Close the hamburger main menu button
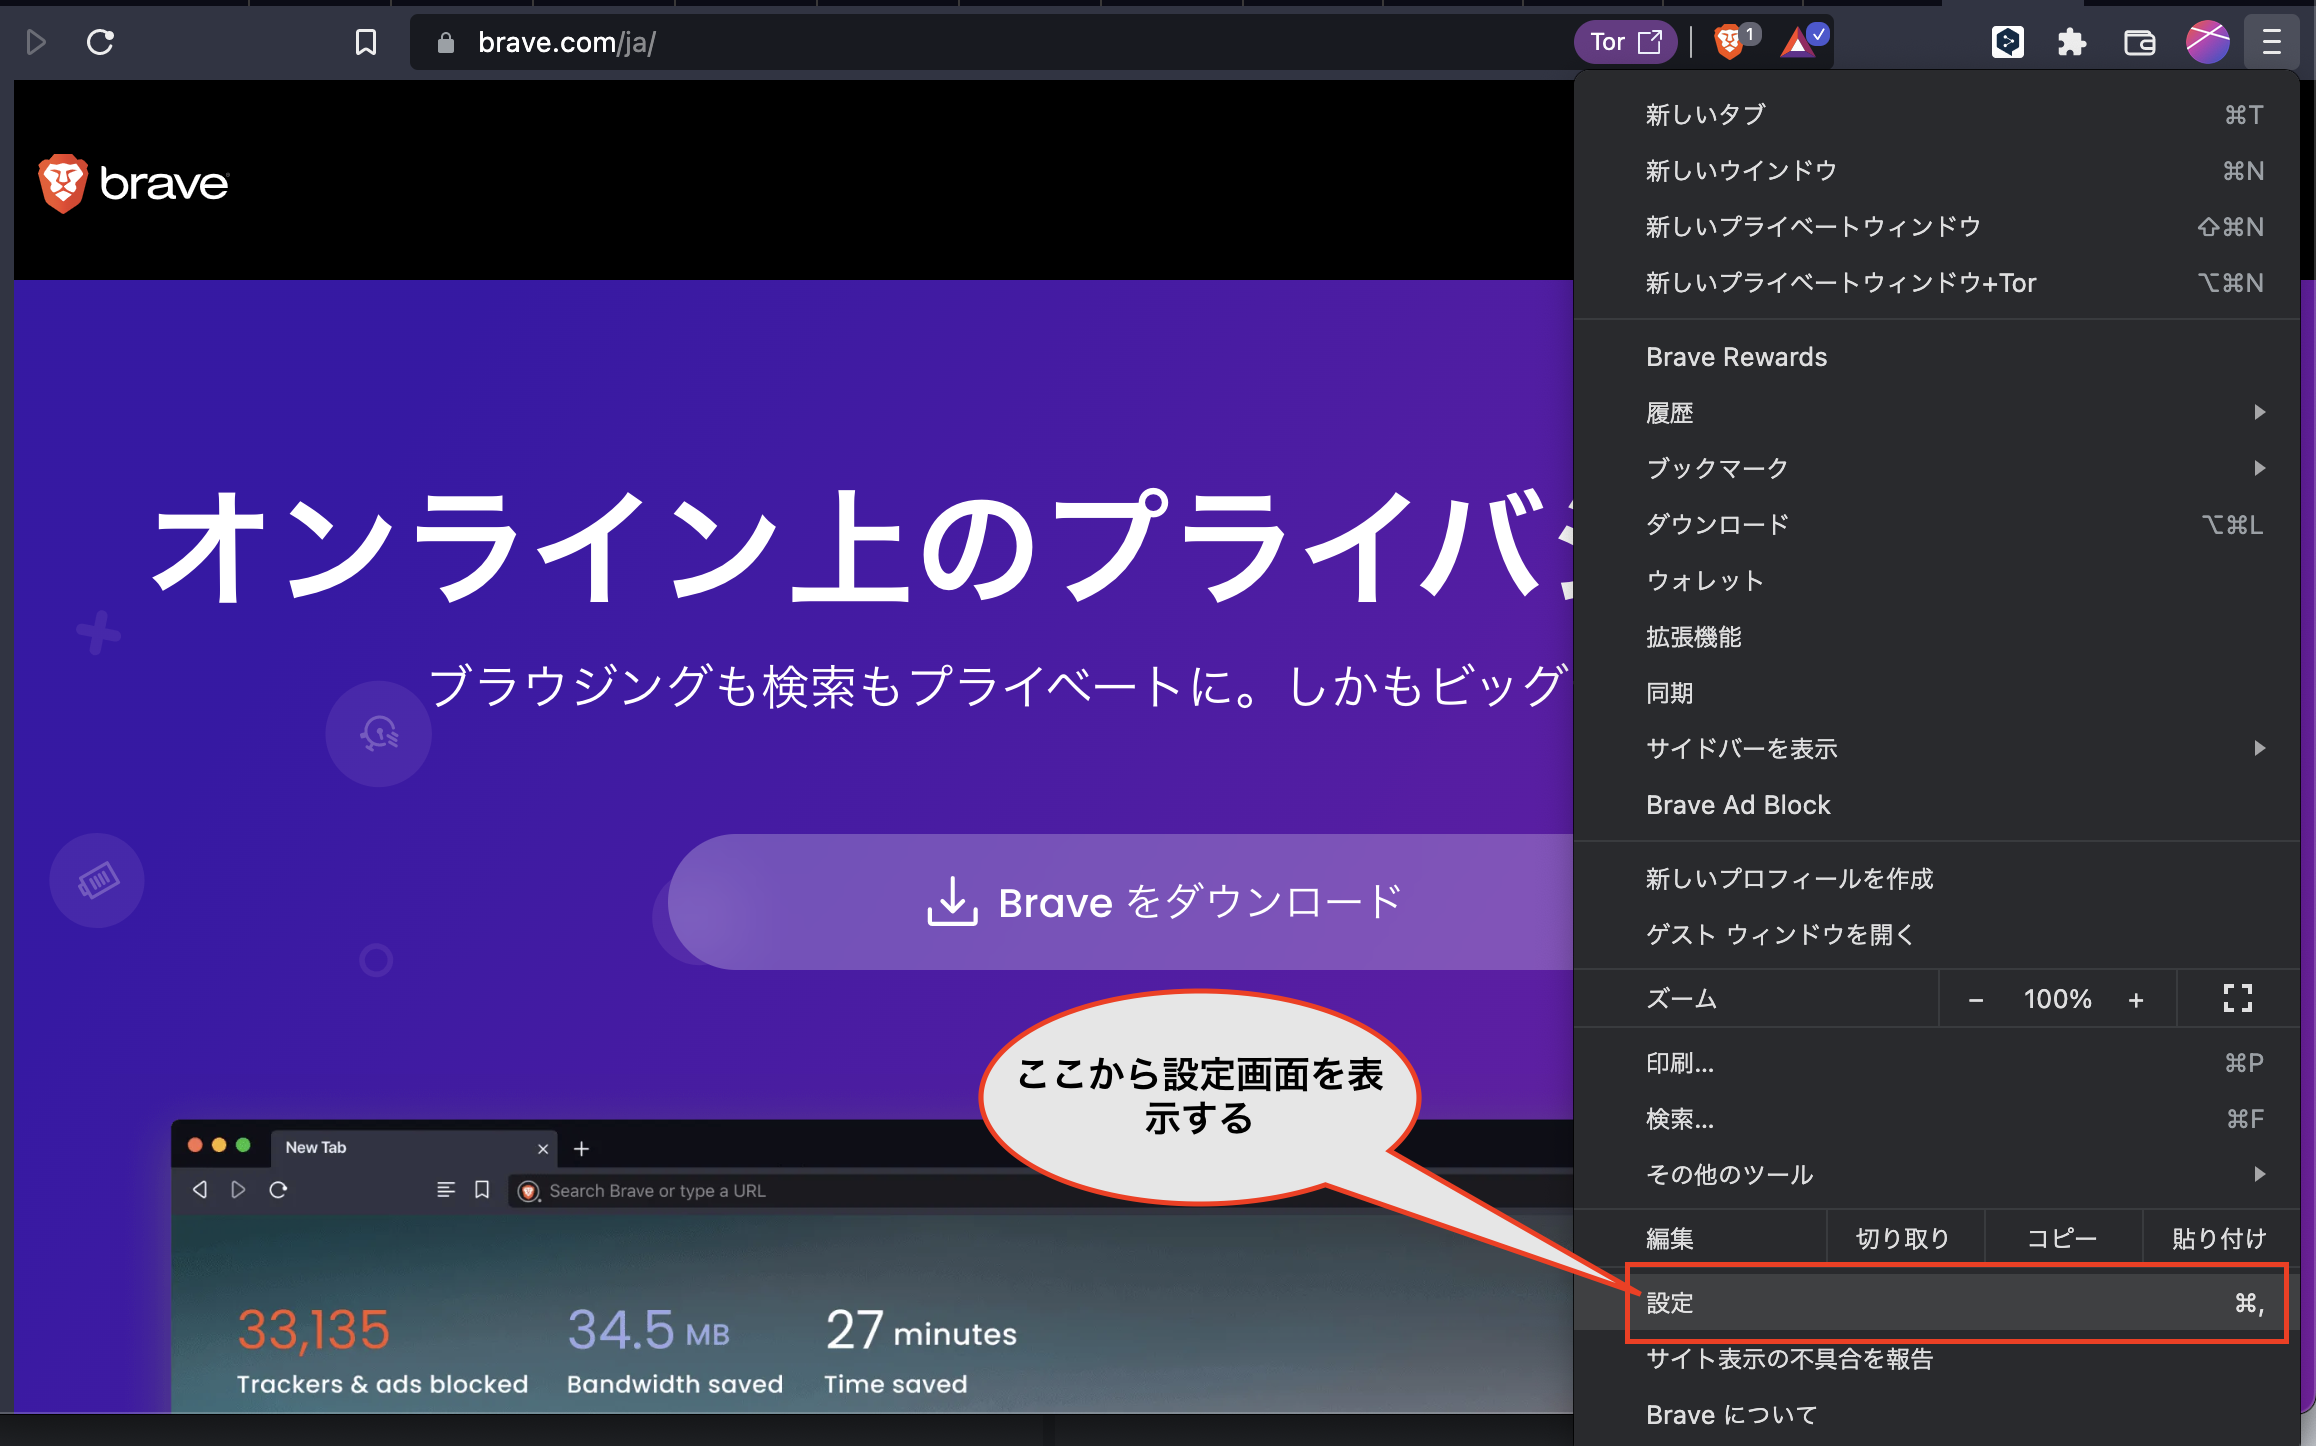Viewport: 2316px width, 1446px height. tap(2272, 42)
